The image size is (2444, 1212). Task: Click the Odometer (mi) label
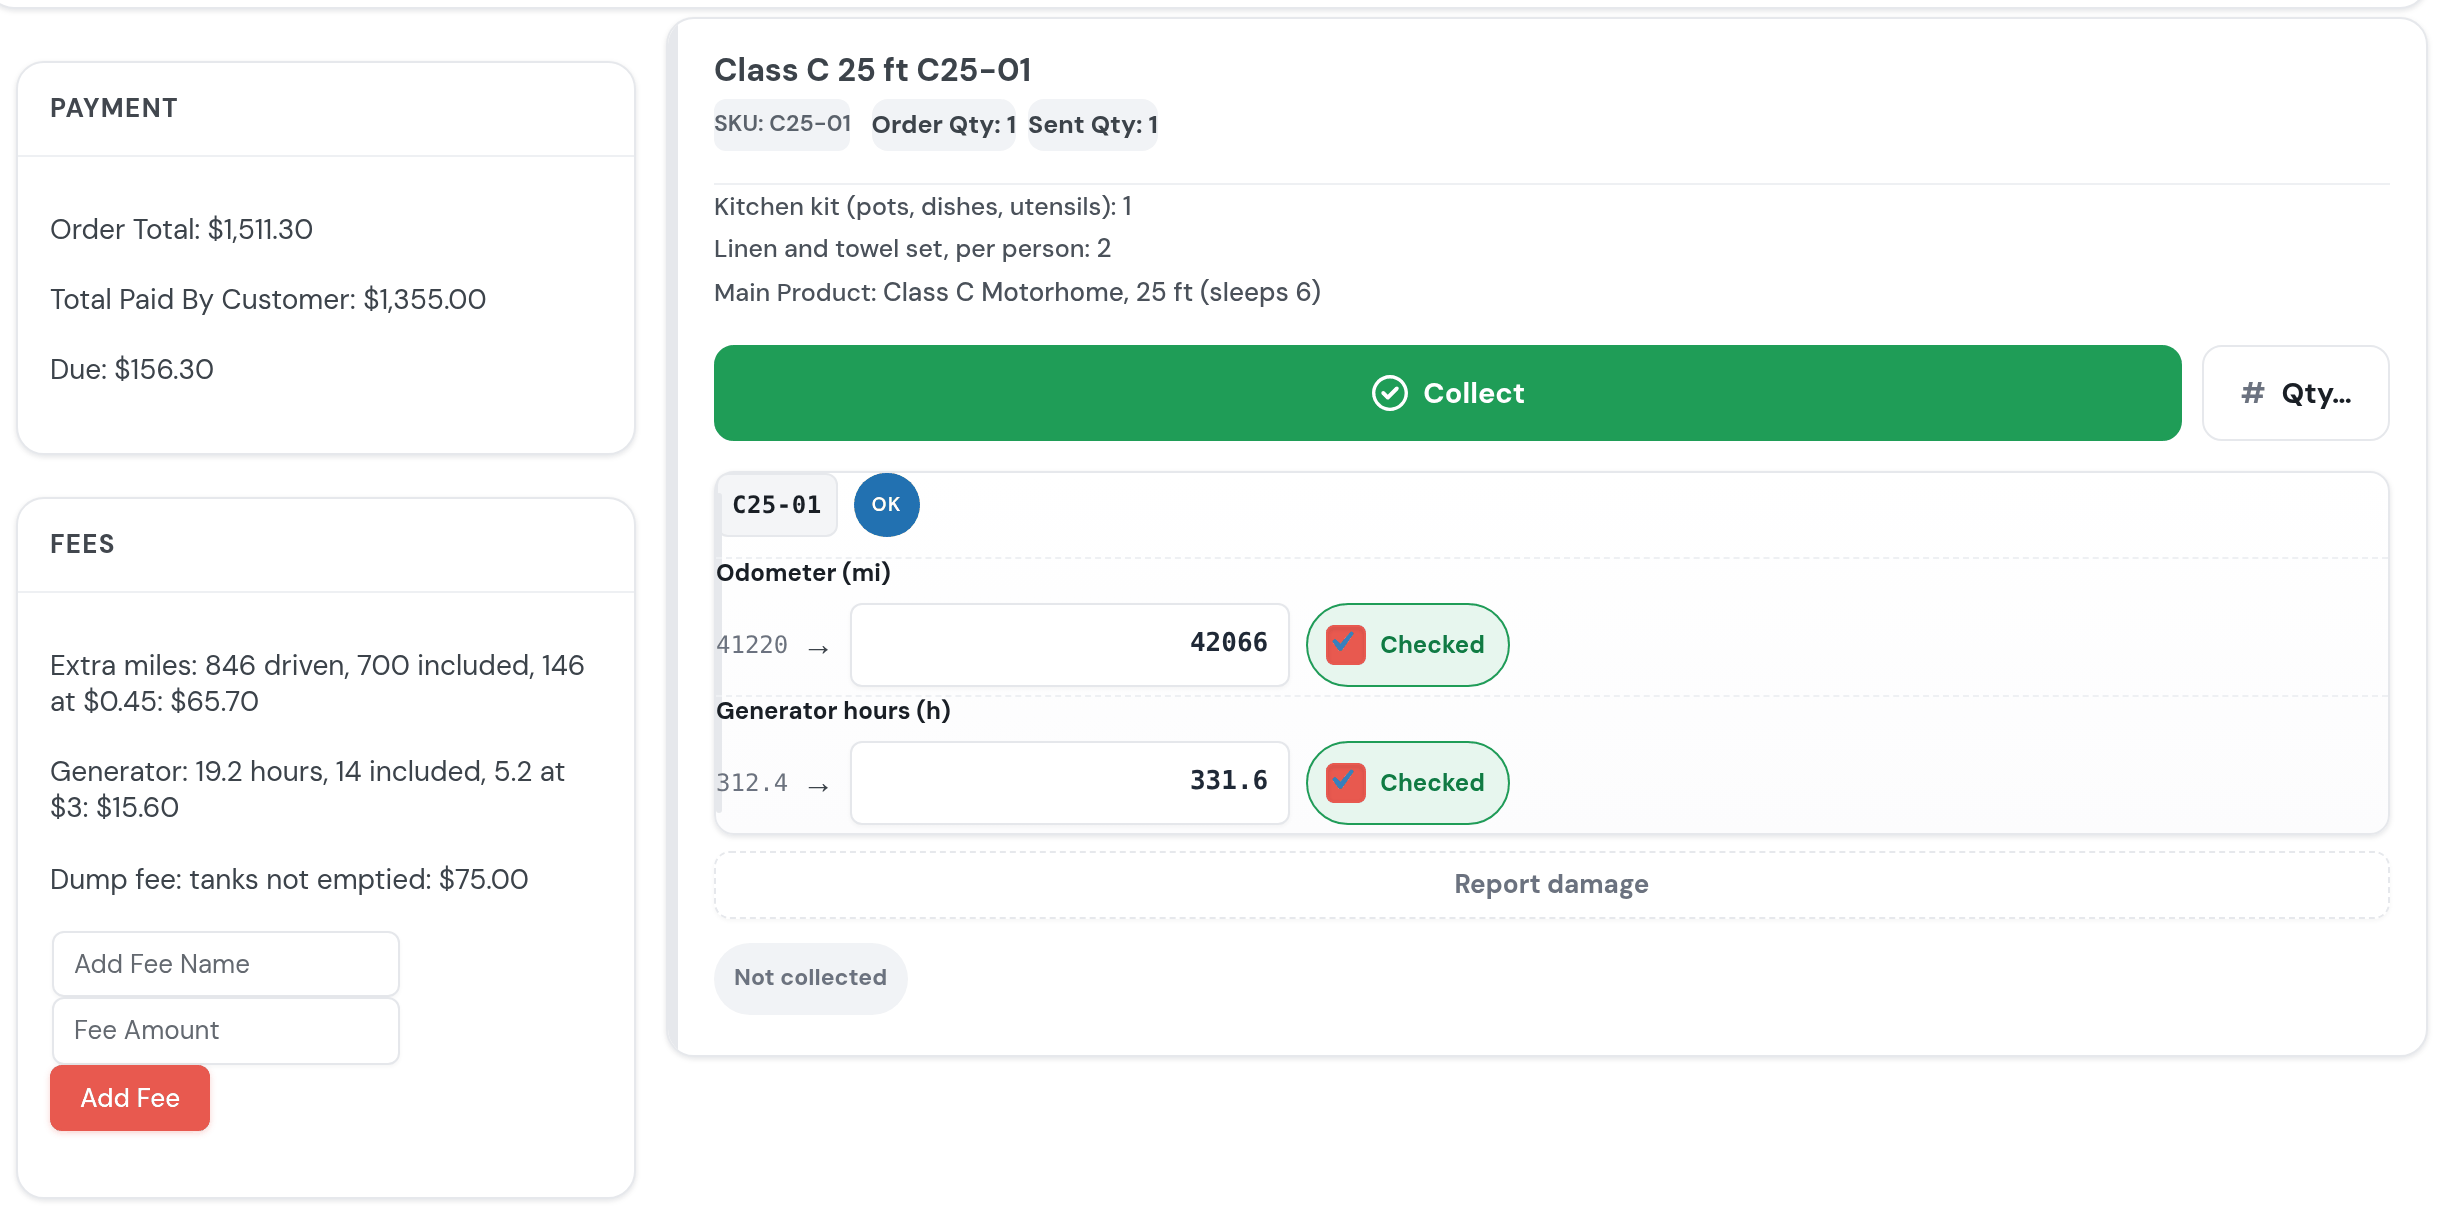(803, 573)
